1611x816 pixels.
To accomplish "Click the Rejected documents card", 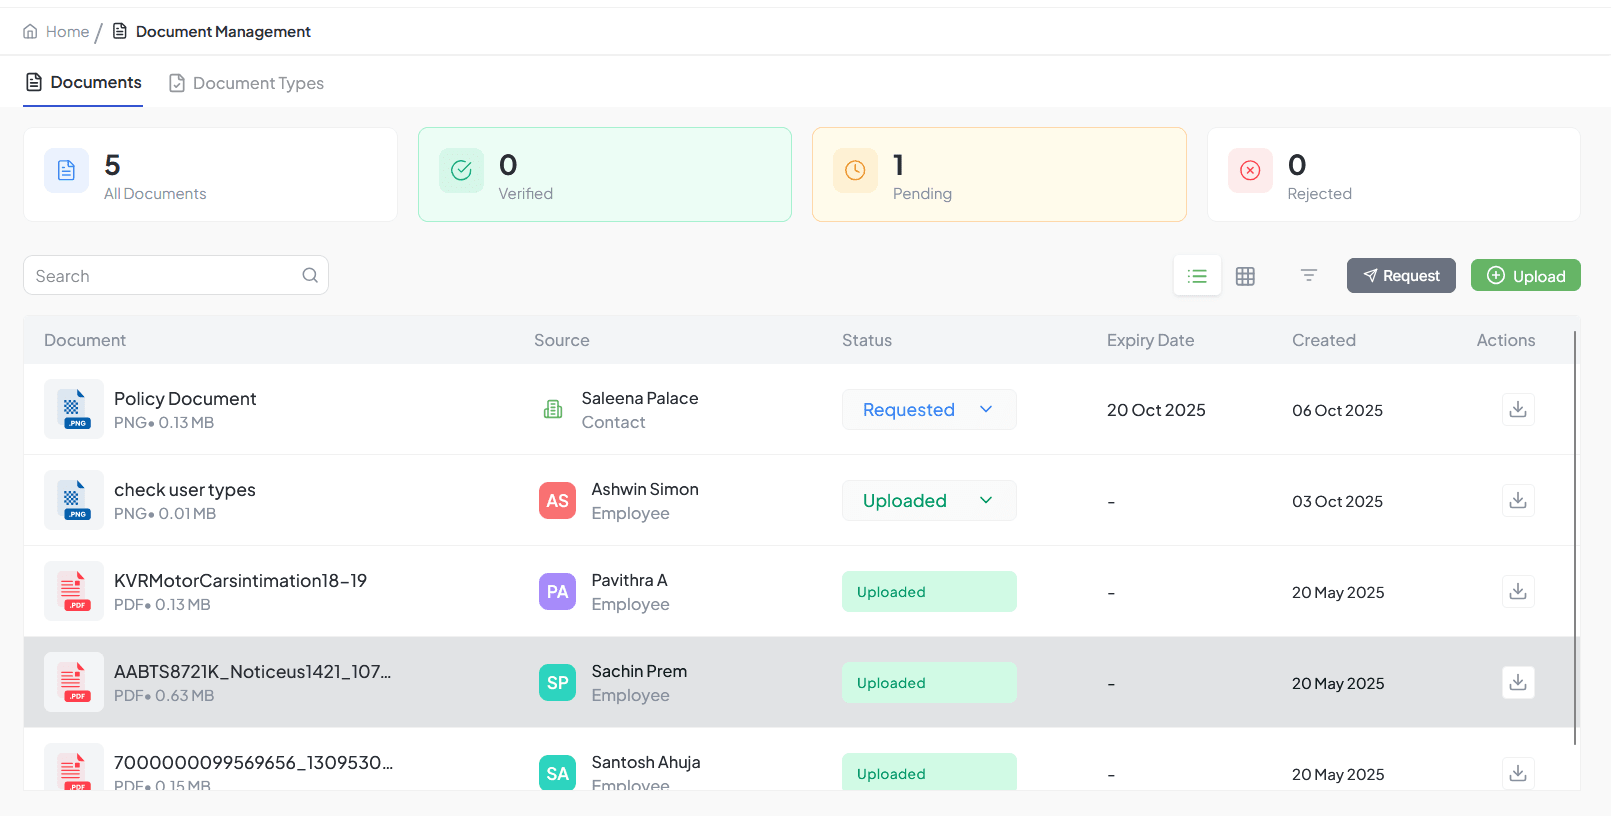I will click(x=1393, y=175).
